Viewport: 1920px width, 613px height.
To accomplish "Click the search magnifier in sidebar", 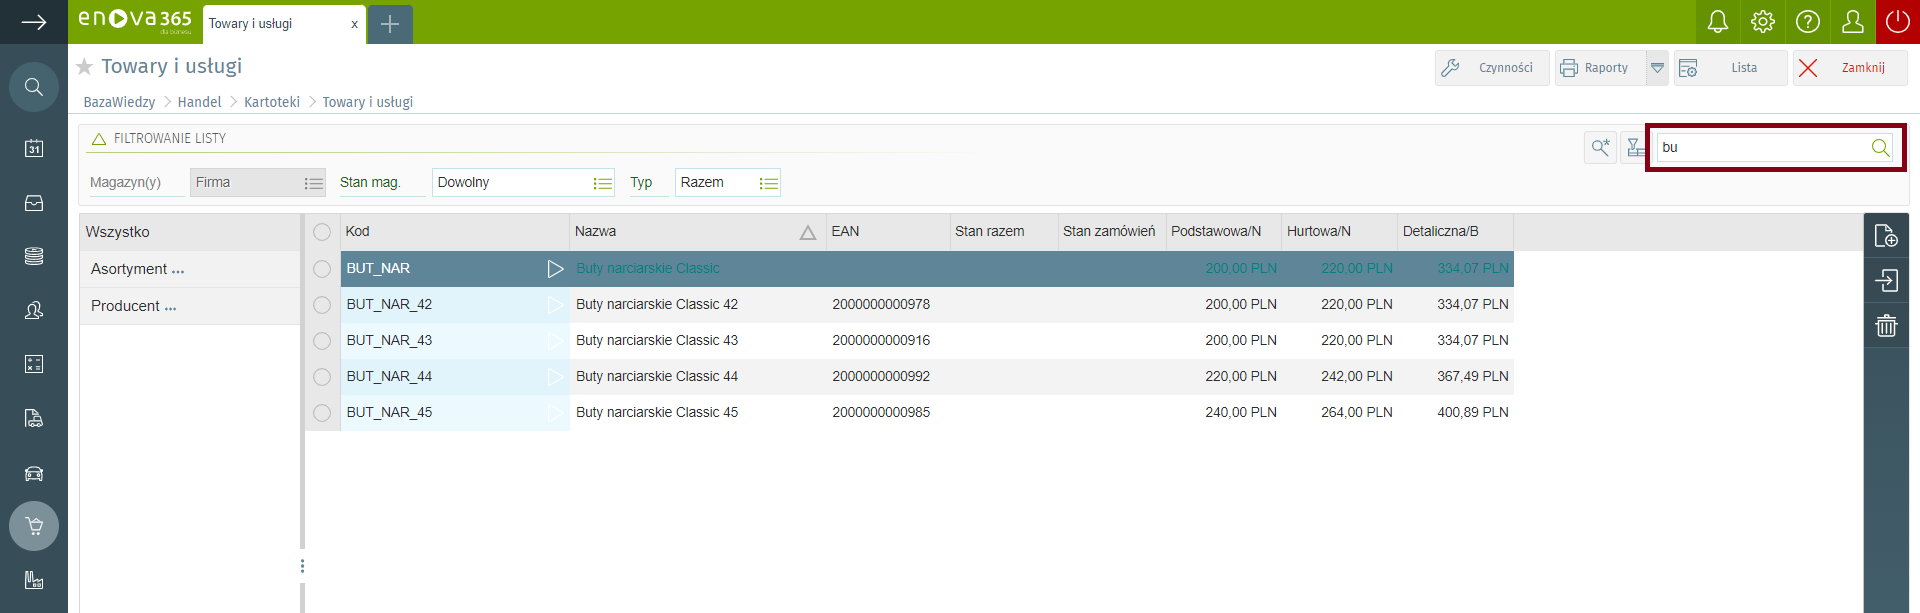I will [34, 88].
